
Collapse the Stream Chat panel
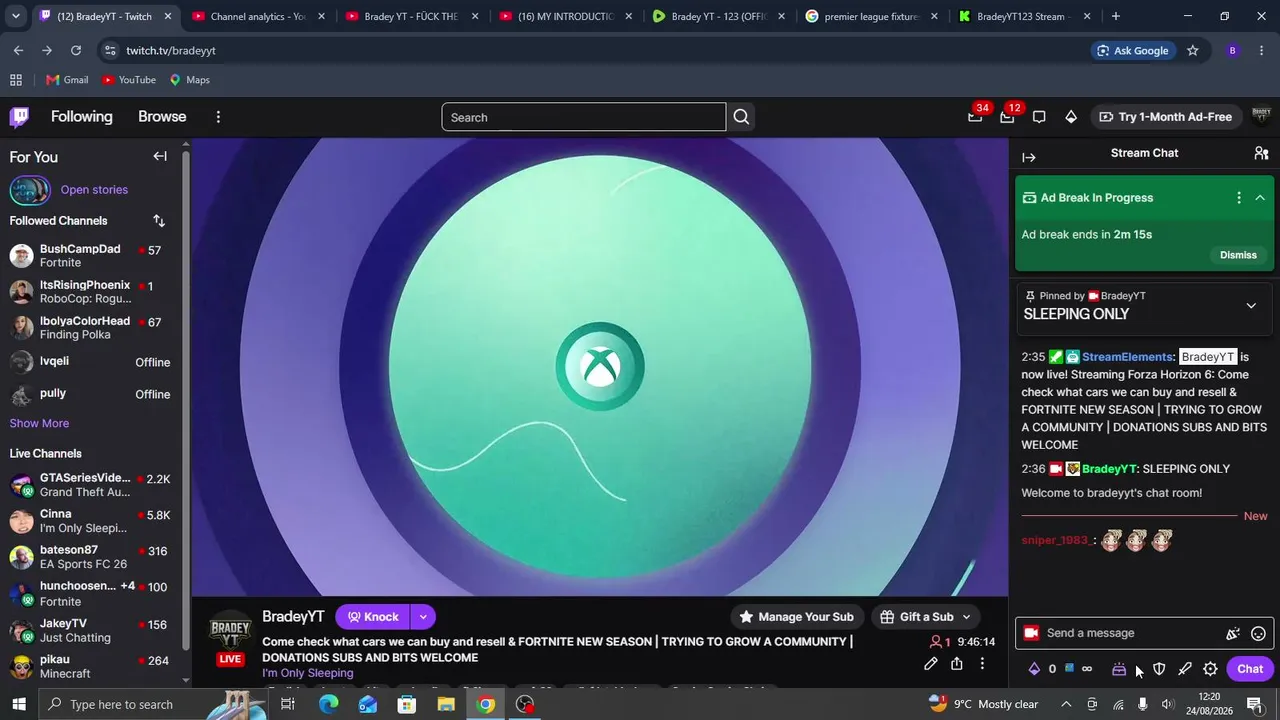click(1029, 157)
